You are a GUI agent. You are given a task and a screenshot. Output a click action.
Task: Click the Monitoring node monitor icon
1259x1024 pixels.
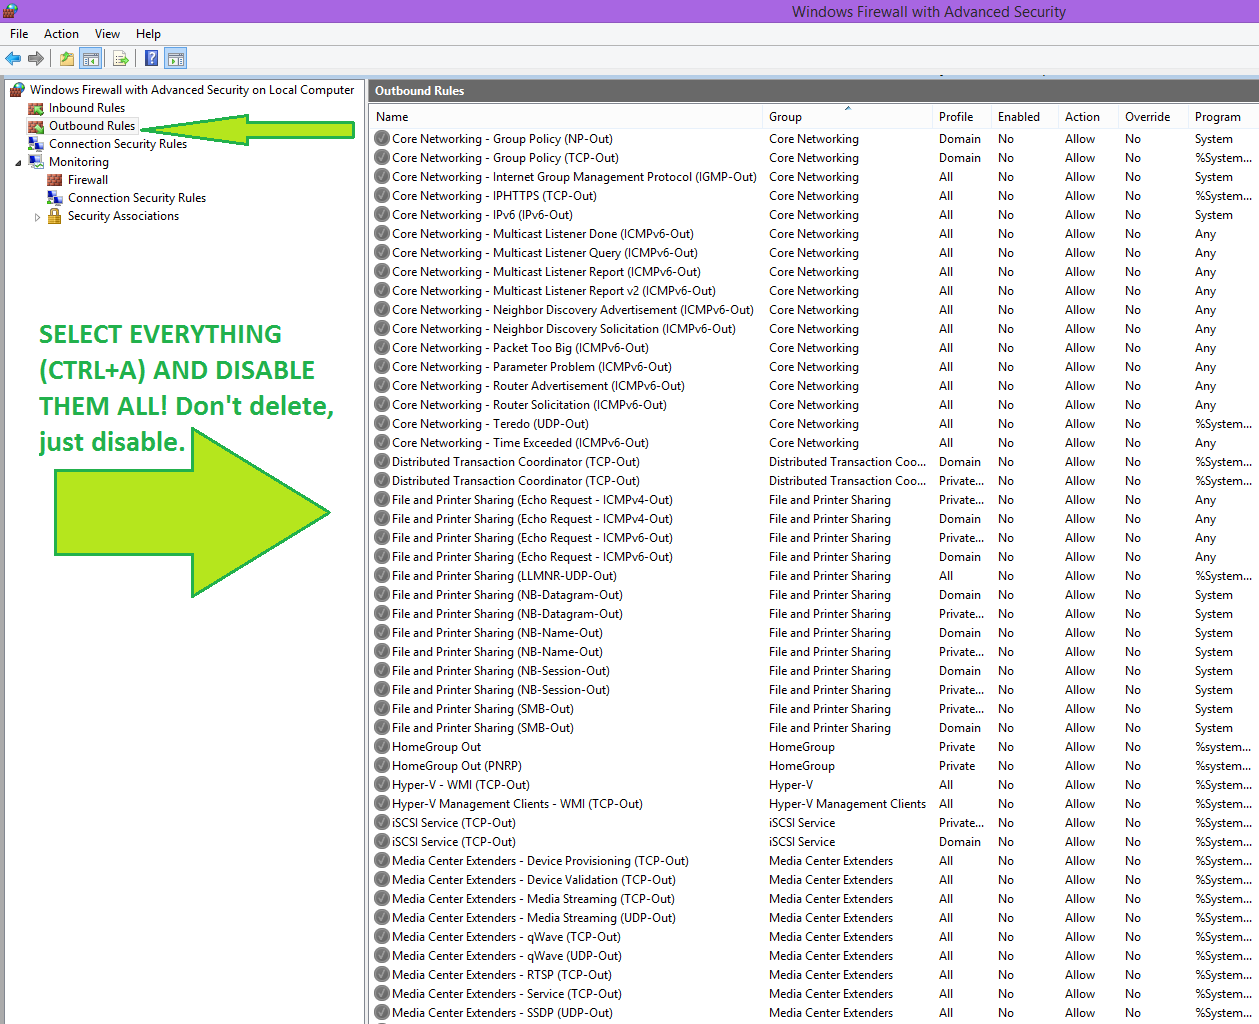(36, 162)
